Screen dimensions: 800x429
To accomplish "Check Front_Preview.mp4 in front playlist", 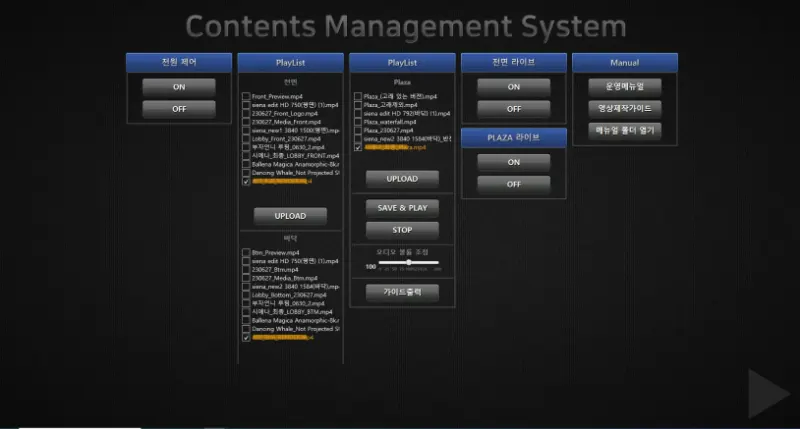I will [x=246, y=96].
